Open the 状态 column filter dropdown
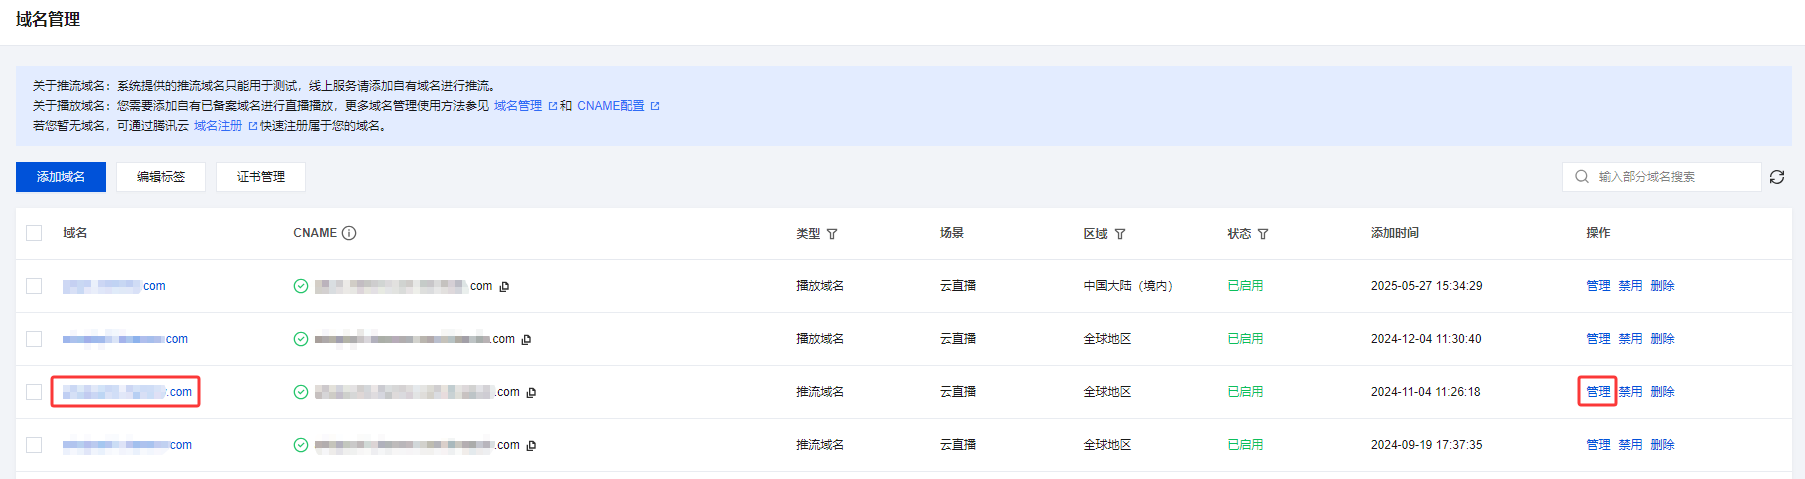Viewport: 1805px width, 479px height. [x=1263, y=234]
